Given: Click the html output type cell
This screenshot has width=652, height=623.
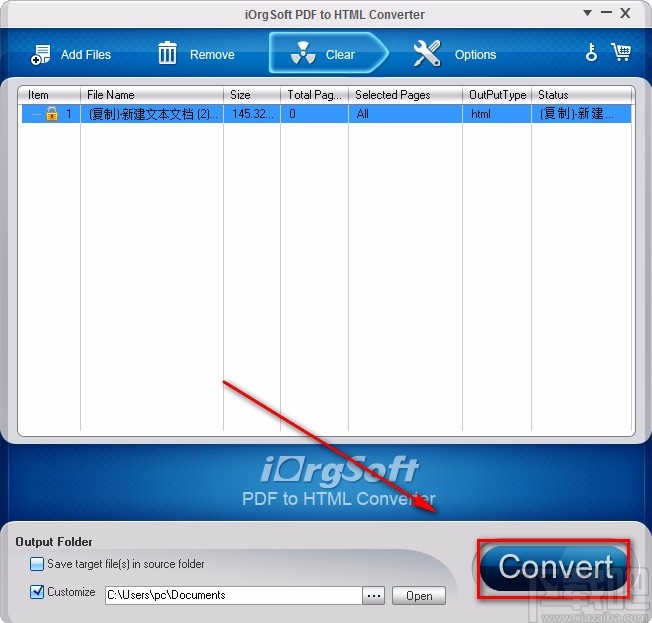Looking at the screenshot, I should (497, 114).
